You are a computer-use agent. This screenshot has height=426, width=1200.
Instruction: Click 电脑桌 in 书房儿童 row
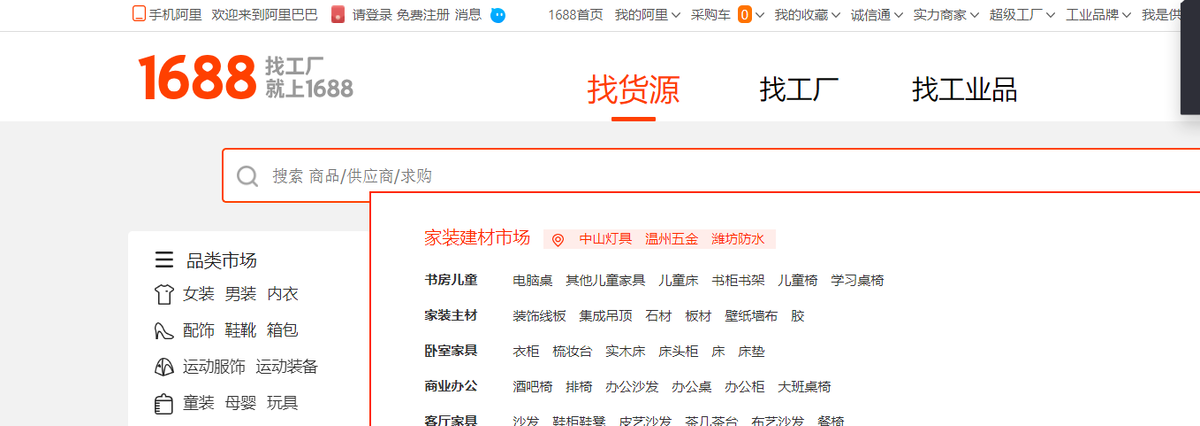tap(533, 281)
